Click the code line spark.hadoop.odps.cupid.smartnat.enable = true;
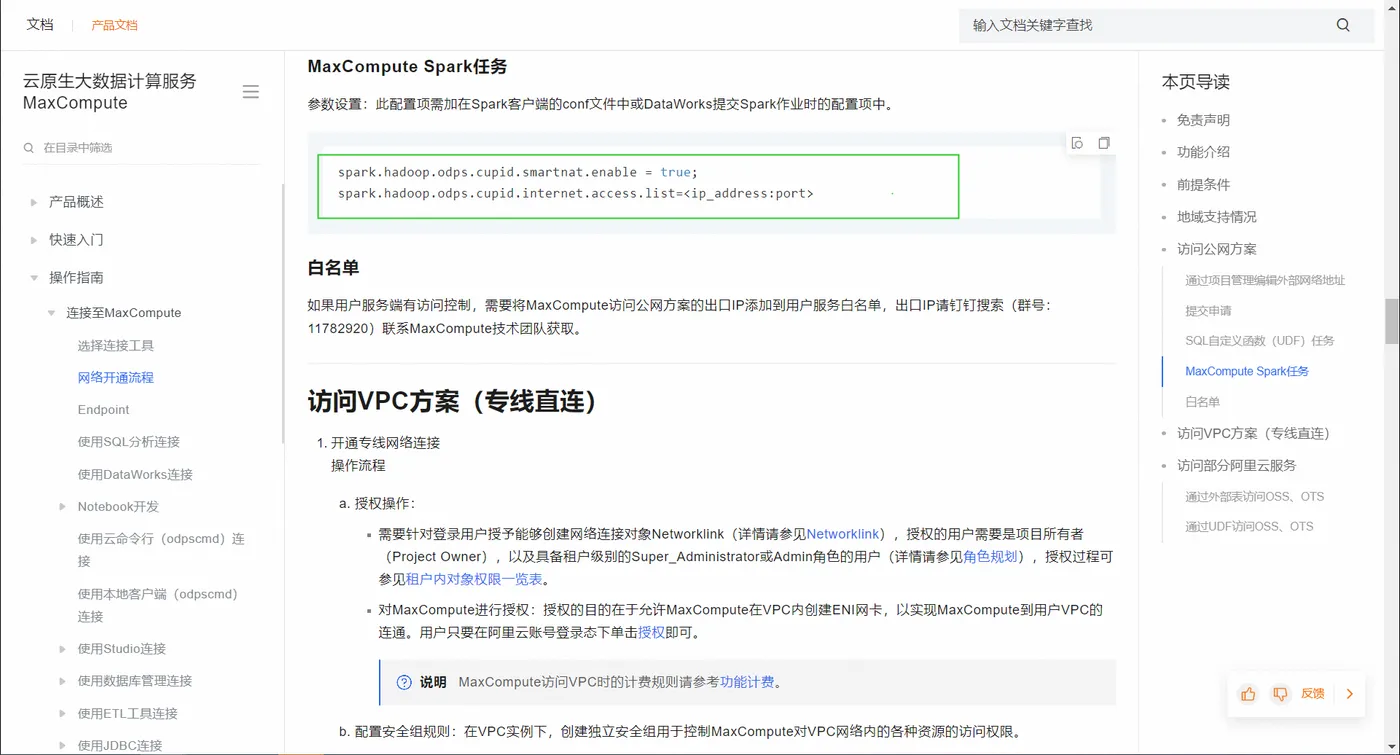The height and width of the screenshot is (755, 1400). coord(518,172)
